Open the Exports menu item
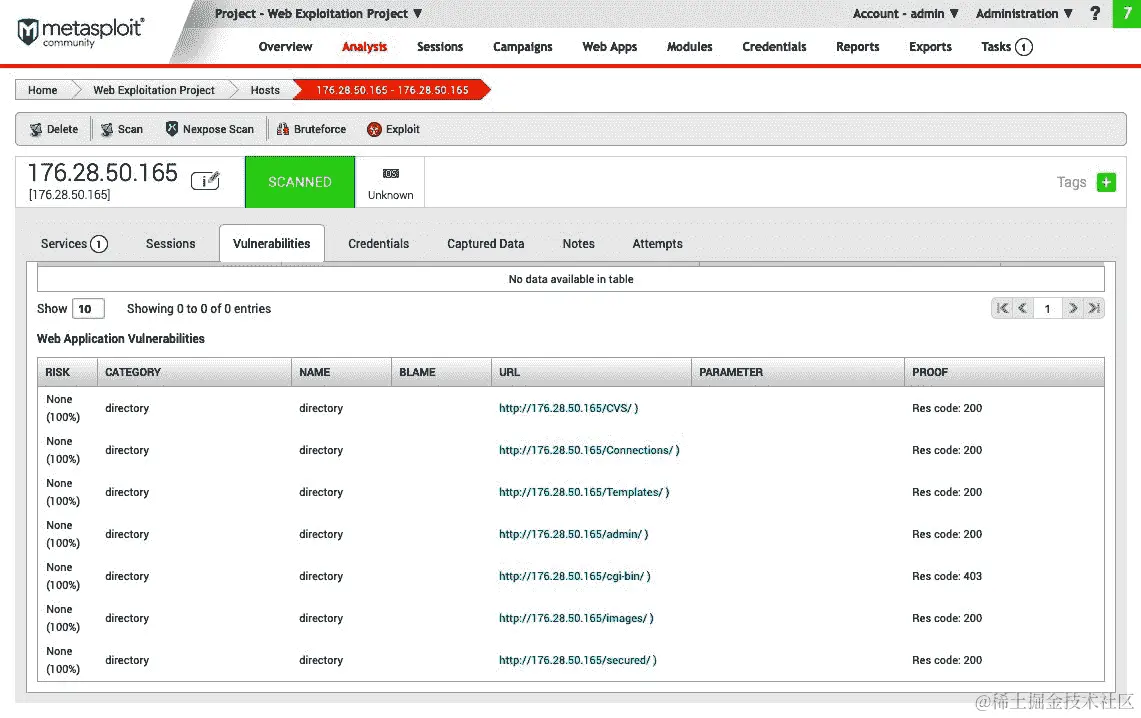 [x=930, y=47]
